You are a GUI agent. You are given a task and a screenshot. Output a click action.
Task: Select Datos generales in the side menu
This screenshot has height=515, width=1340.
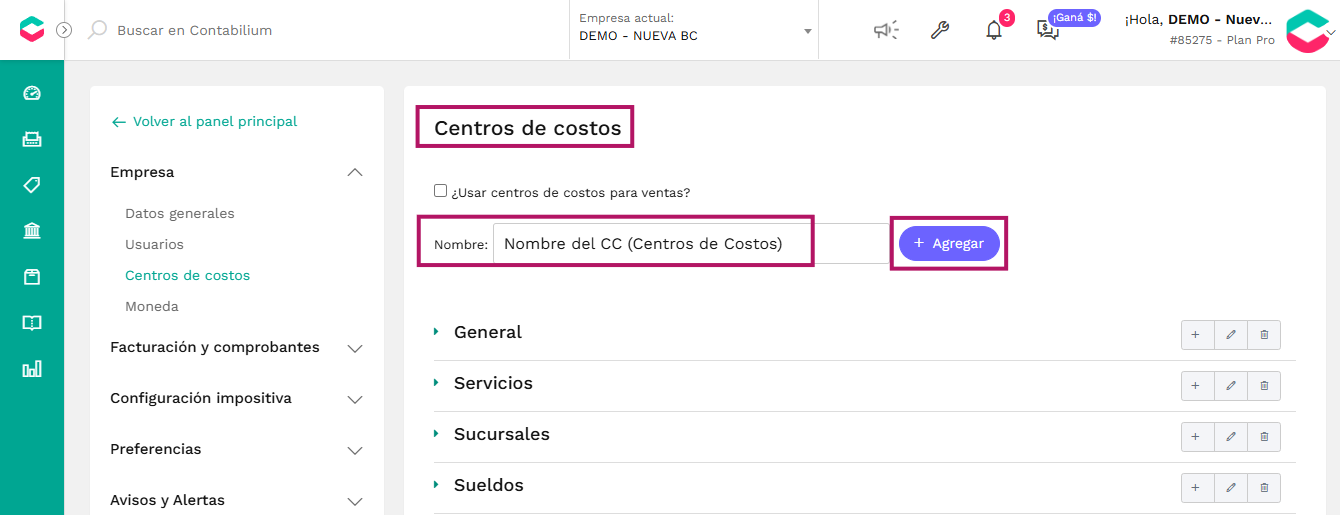tap(180, 213)
